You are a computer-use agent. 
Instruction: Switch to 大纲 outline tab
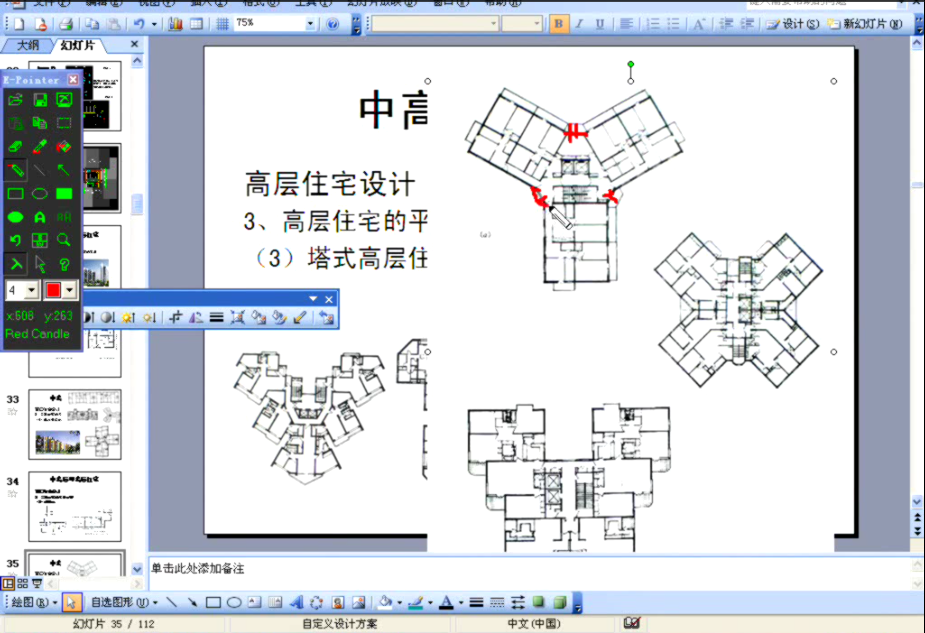[x=27, y=45]
